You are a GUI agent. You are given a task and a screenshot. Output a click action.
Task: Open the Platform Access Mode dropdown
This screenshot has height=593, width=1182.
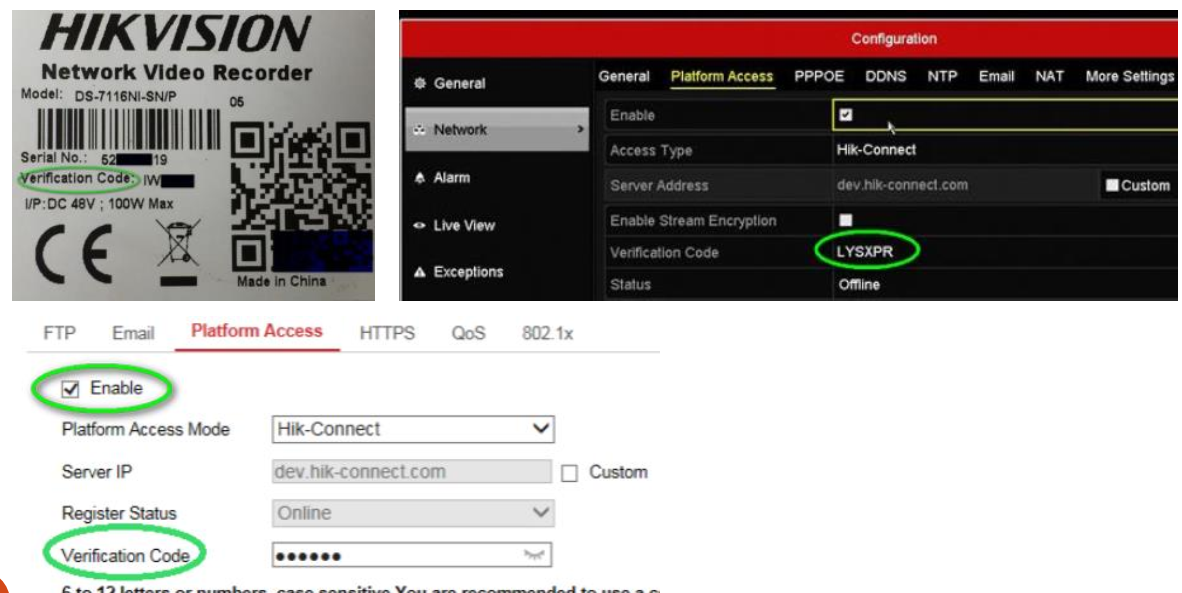pyautogui.click(x=412, y=429)
